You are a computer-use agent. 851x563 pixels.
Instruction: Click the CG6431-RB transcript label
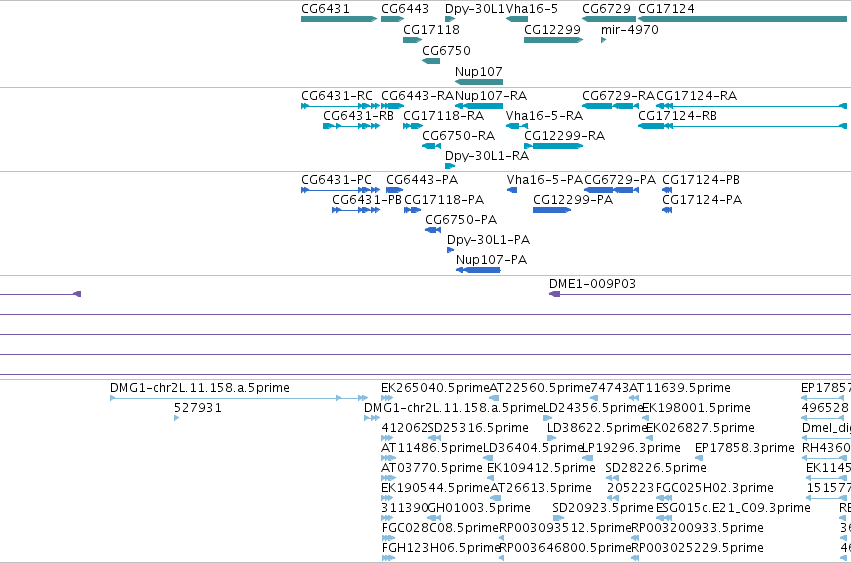click(358, 116)
